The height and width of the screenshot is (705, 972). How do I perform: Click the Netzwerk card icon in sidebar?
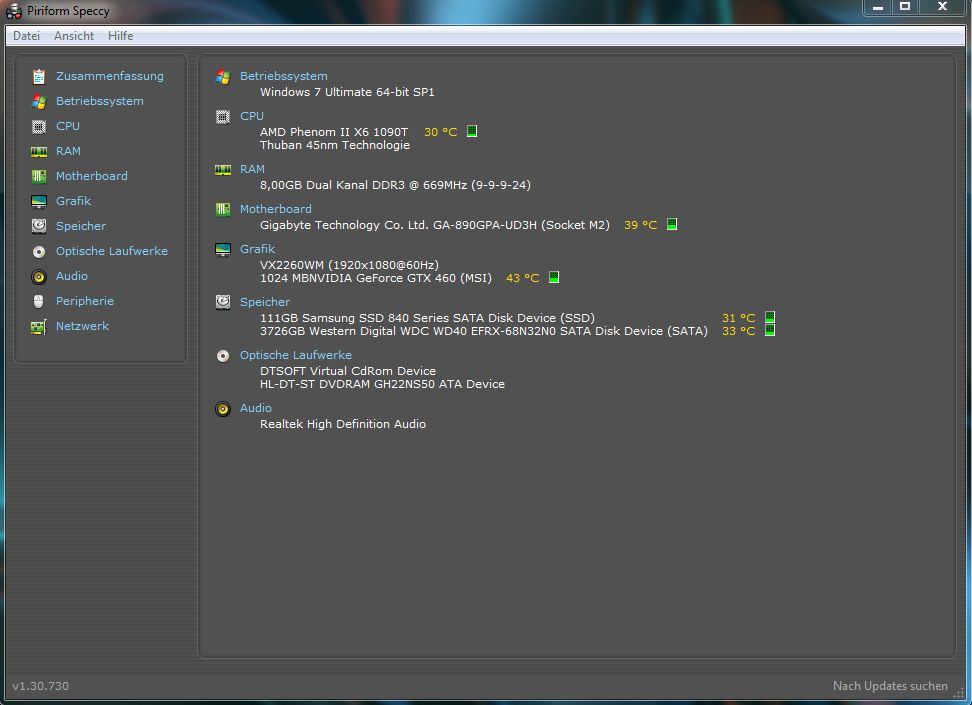38,327
